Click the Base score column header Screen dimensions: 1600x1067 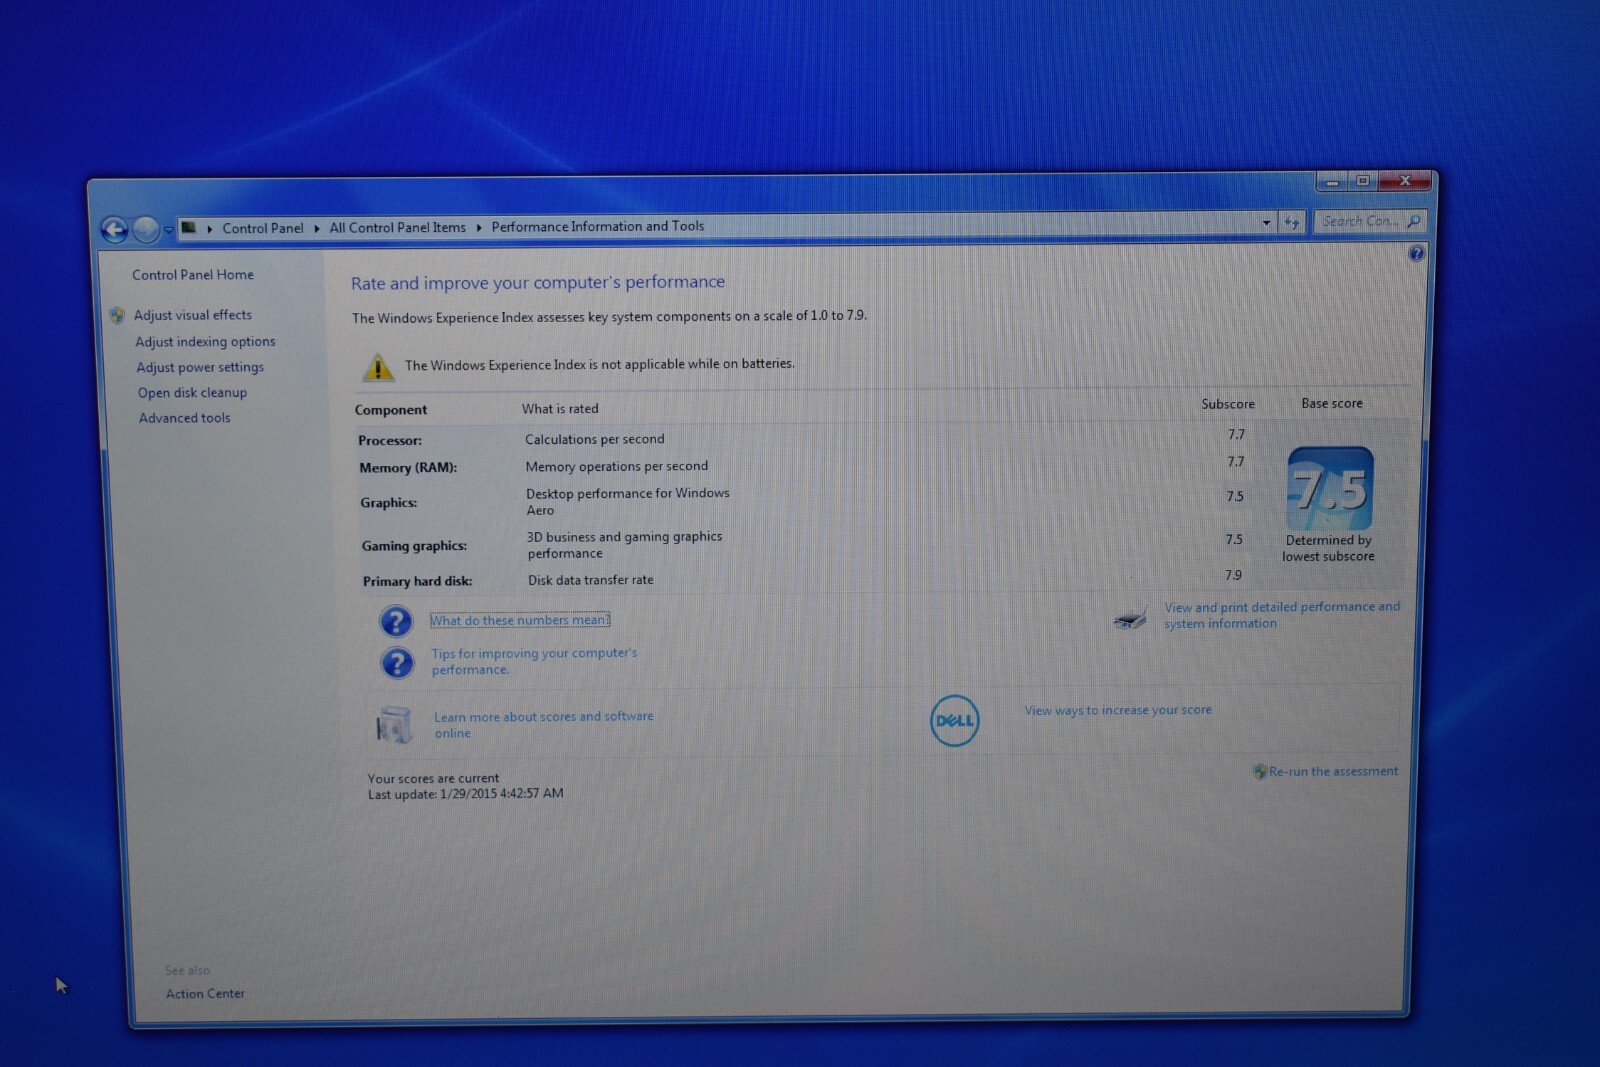pos(1332,403)
